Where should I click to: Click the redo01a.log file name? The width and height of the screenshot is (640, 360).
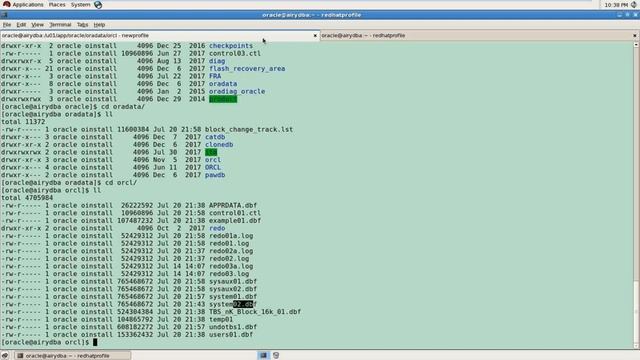[231, 236]
